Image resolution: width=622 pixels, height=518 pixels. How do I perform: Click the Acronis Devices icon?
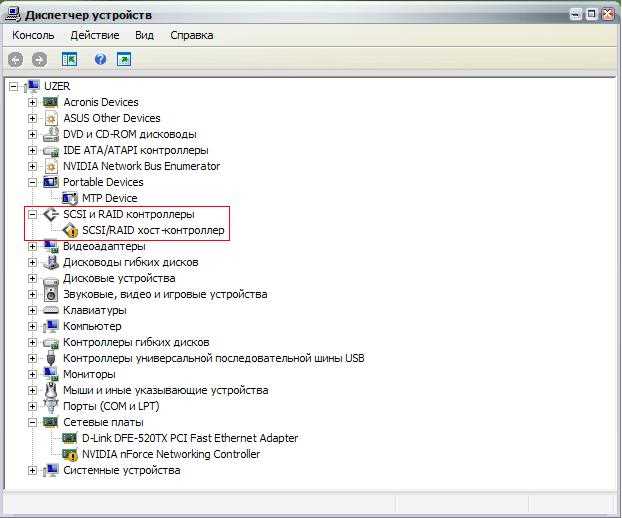pos(51,102)
